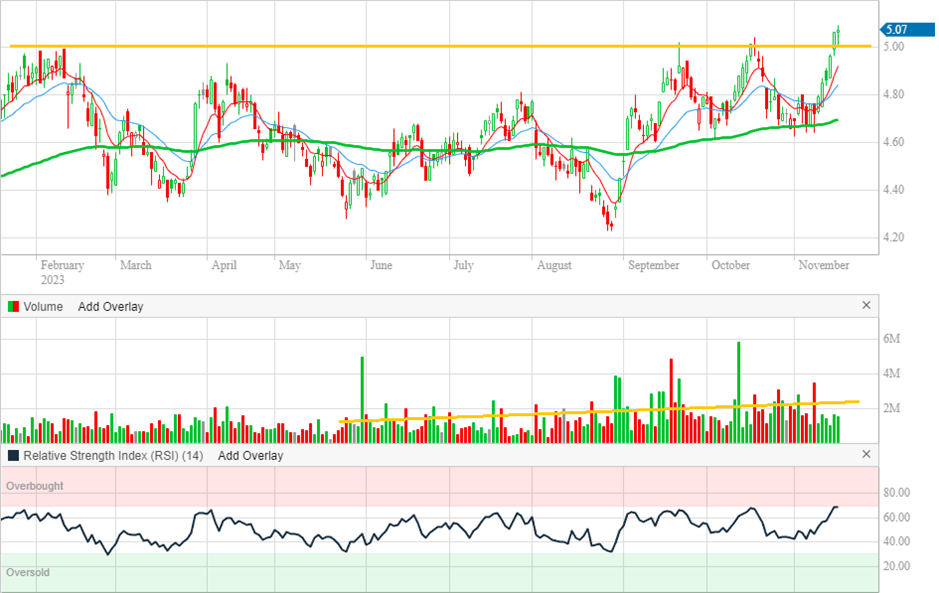The width and height of the screenshot is (939, 593).
Task: Click the September label on time axis
Action: point(653,265)
